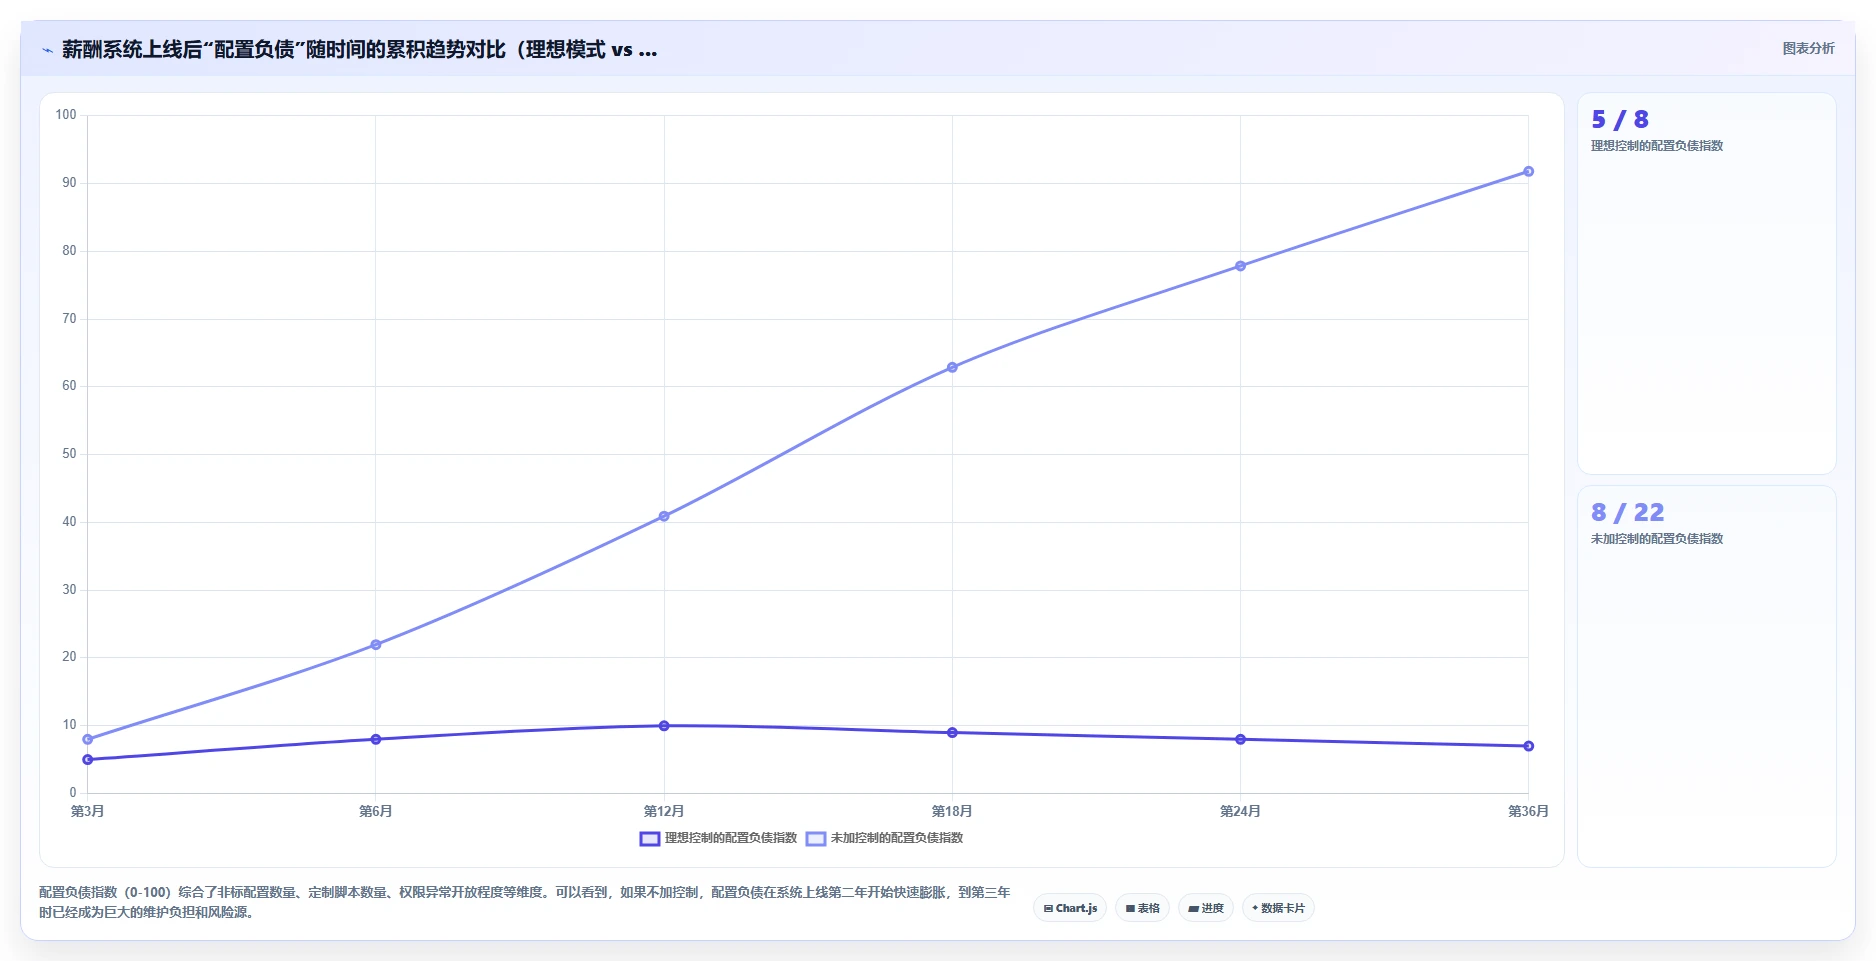Screen dimensions: 1876x961
Task: Select the 未加控制 data point at 第3月
Action: point(88,739)
